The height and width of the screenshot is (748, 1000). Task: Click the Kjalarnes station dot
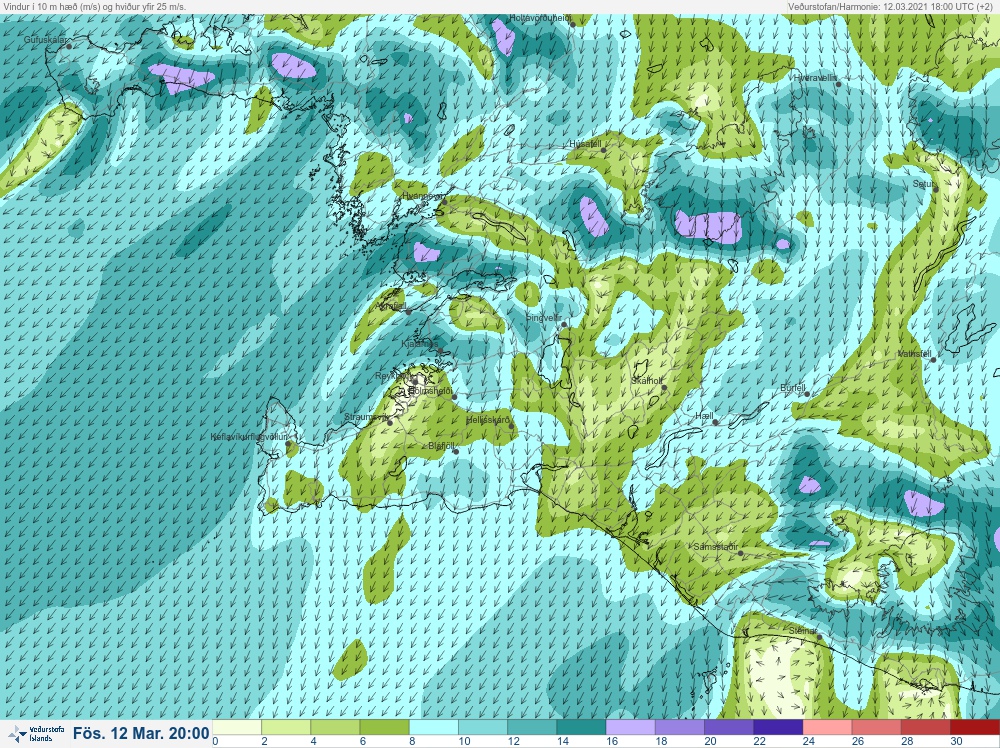(439, 351)
